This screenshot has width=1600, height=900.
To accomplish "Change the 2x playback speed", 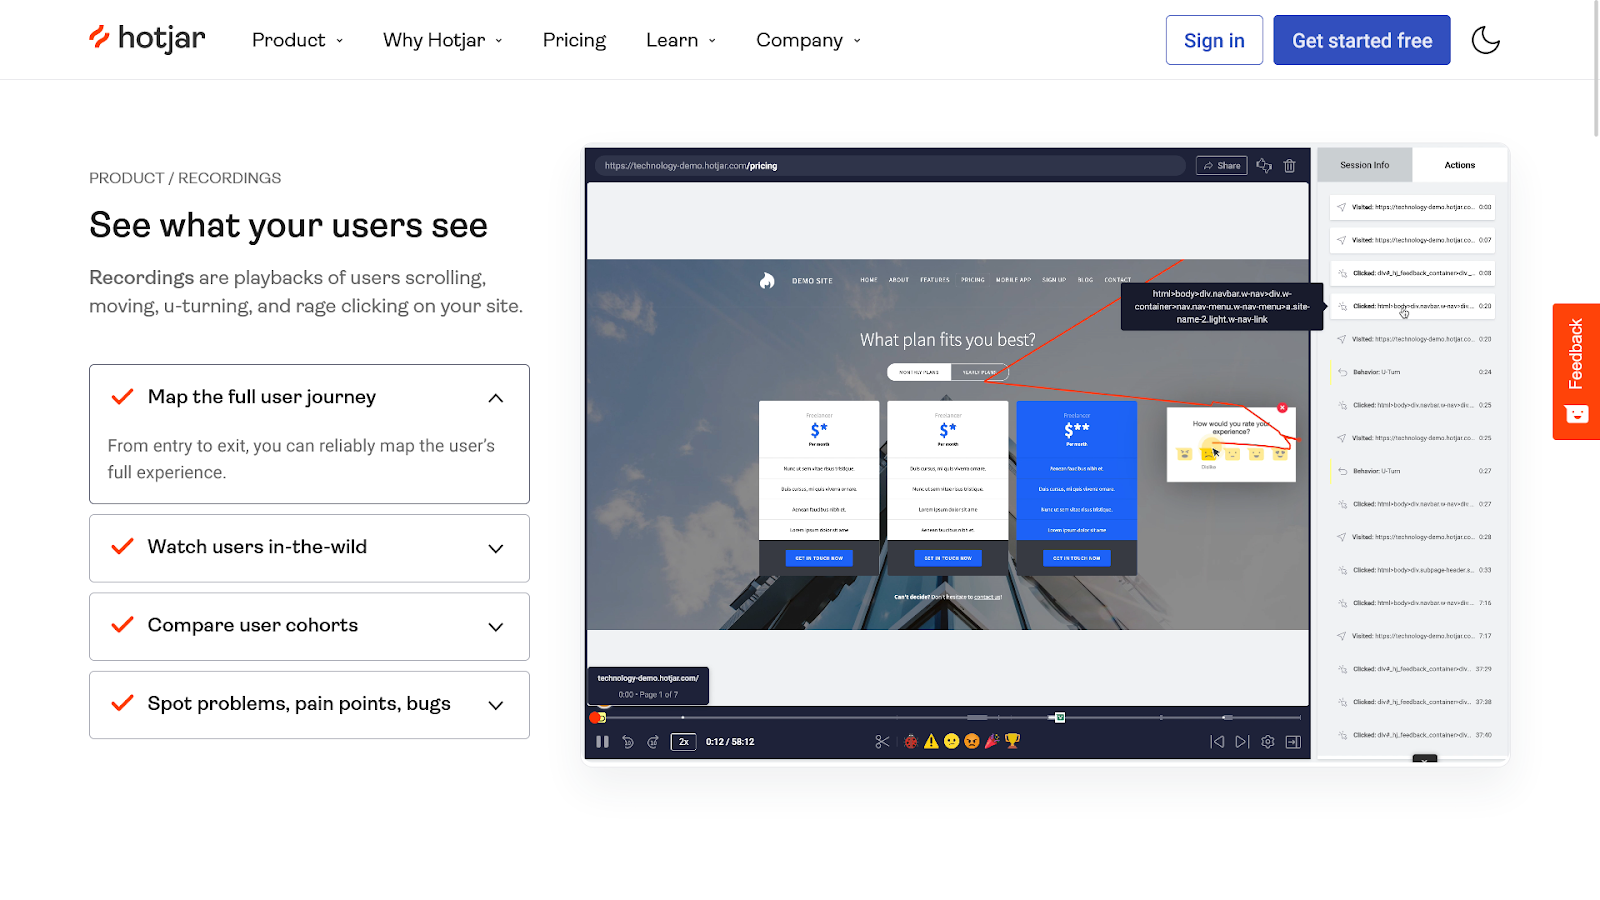I will [684, 742].
